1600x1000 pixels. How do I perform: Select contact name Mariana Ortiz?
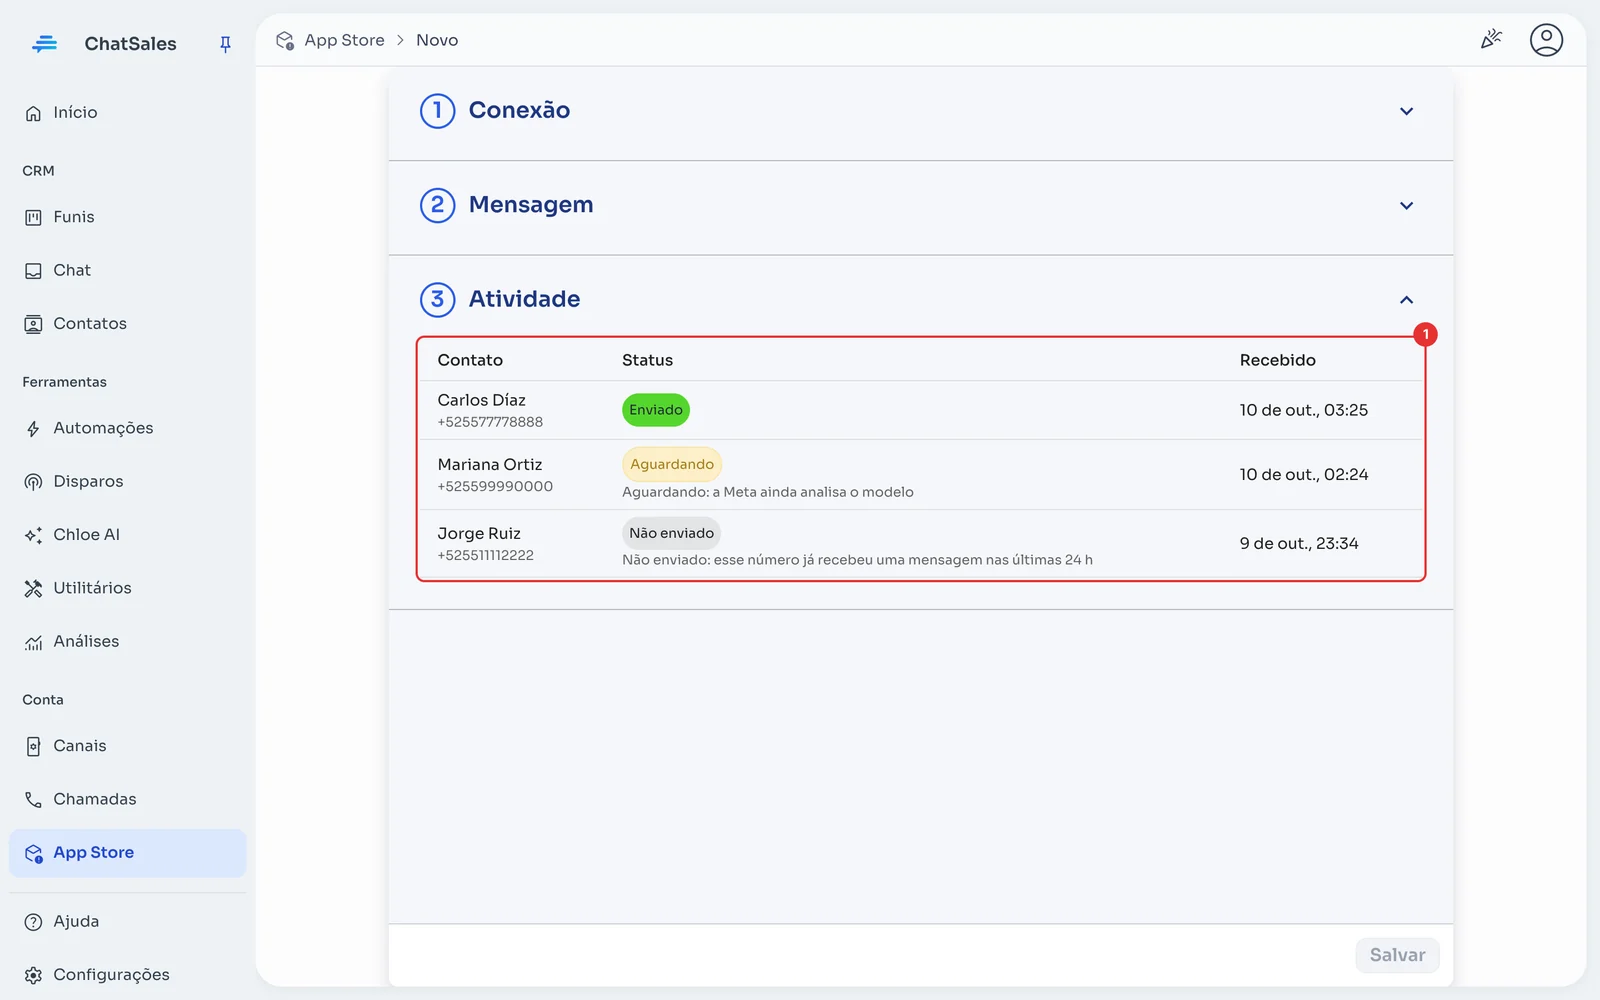tap(490, 465)
